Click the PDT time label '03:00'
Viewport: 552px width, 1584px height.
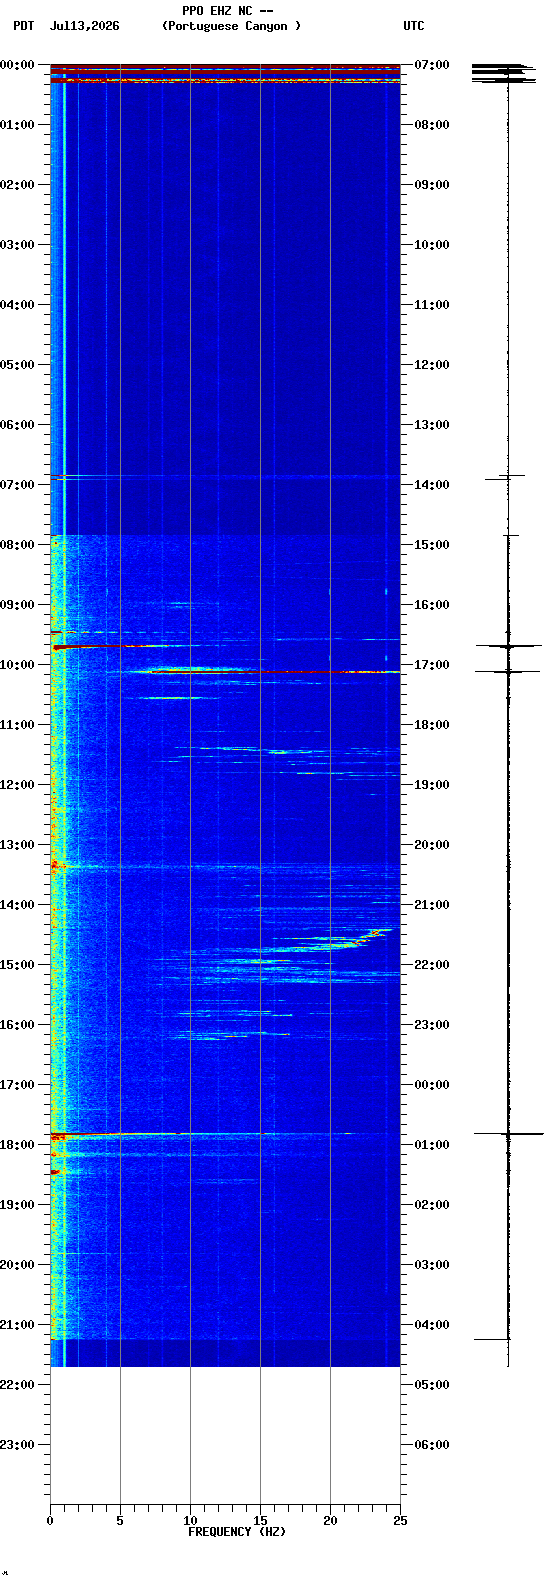click(x=18, y=245)
